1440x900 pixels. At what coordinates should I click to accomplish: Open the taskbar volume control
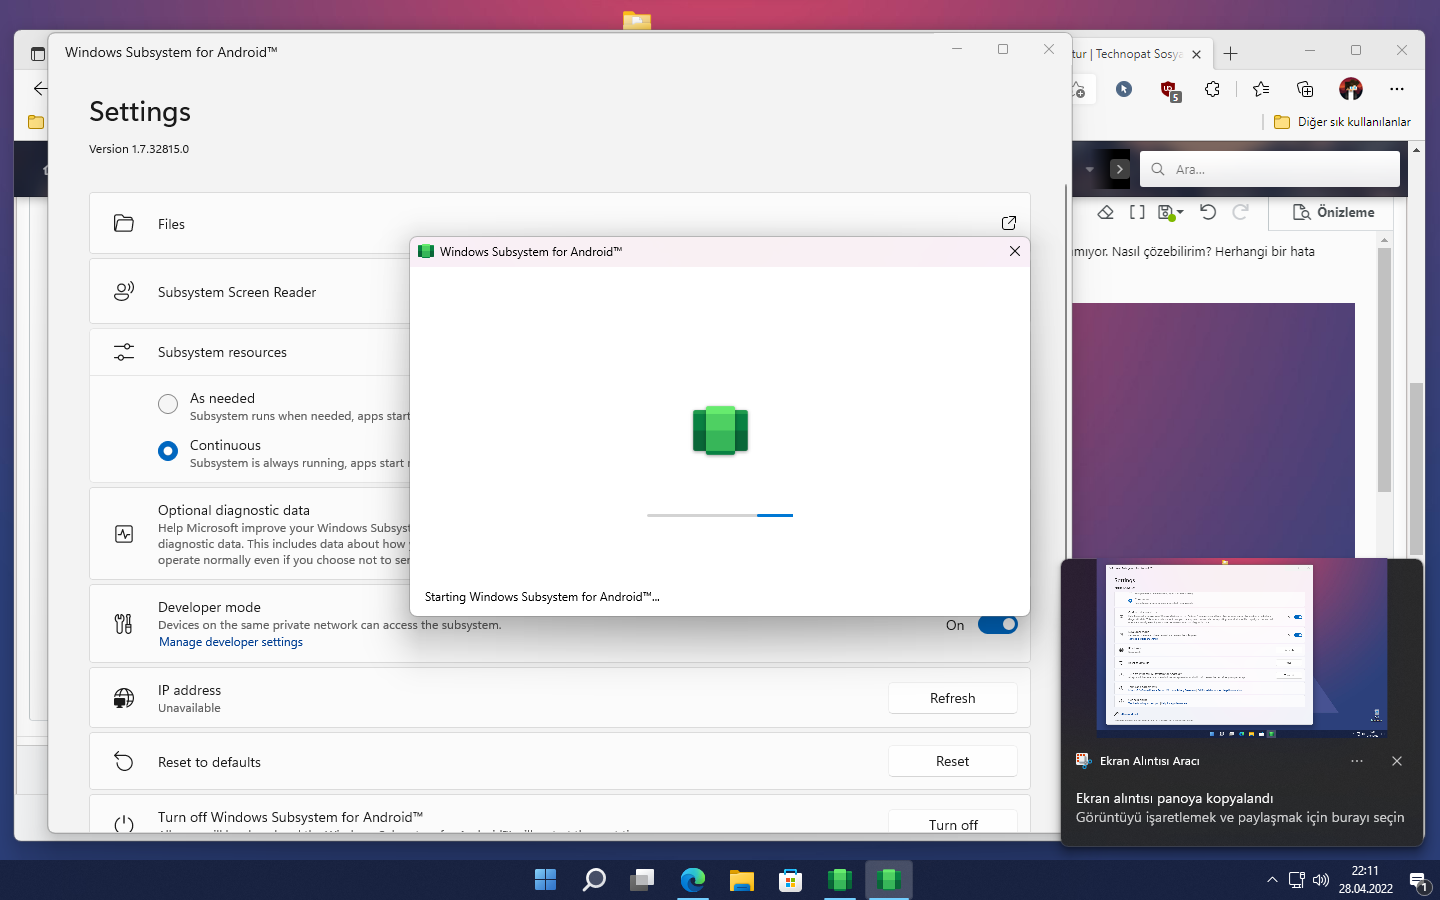[x=1321, y=880]
